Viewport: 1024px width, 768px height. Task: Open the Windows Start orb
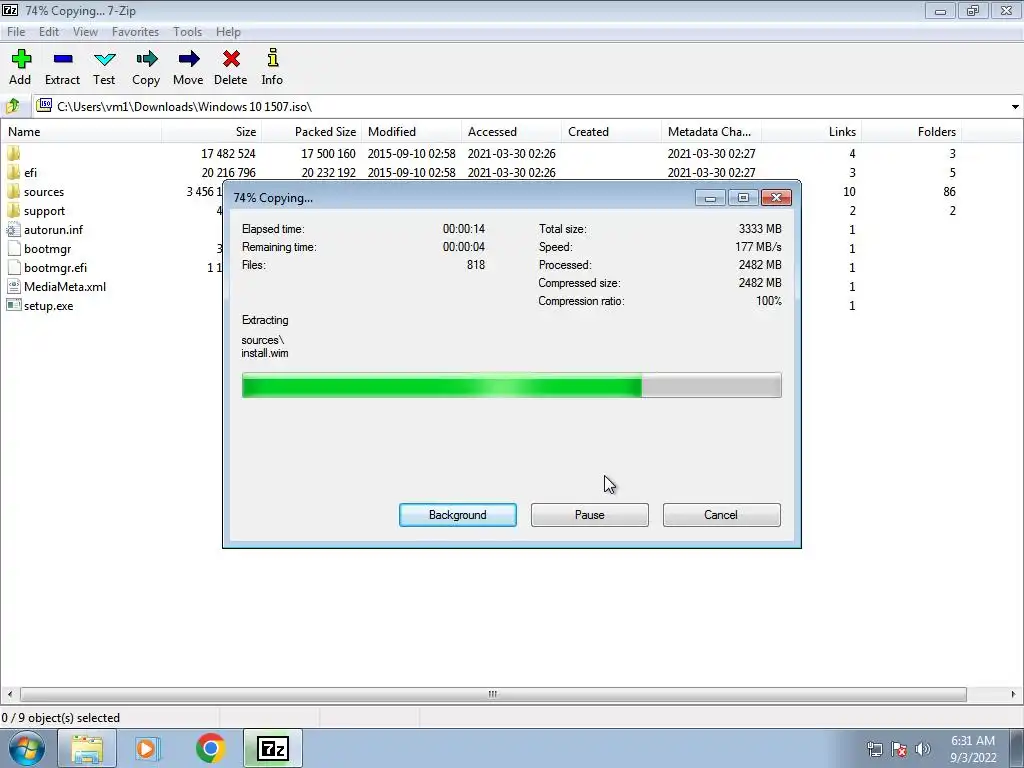pos(27,748)
